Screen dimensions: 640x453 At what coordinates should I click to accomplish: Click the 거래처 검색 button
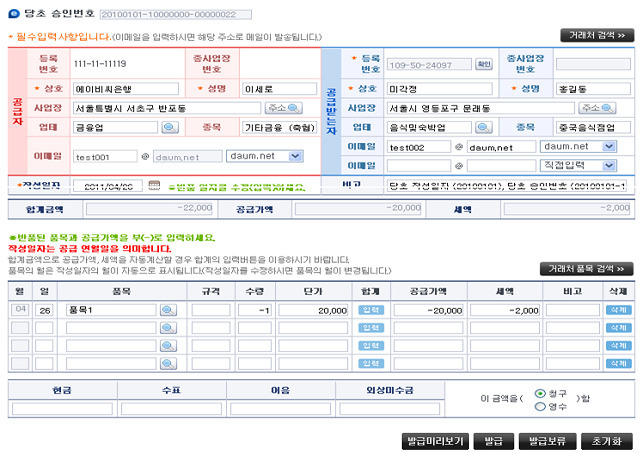tap(597, 36)
